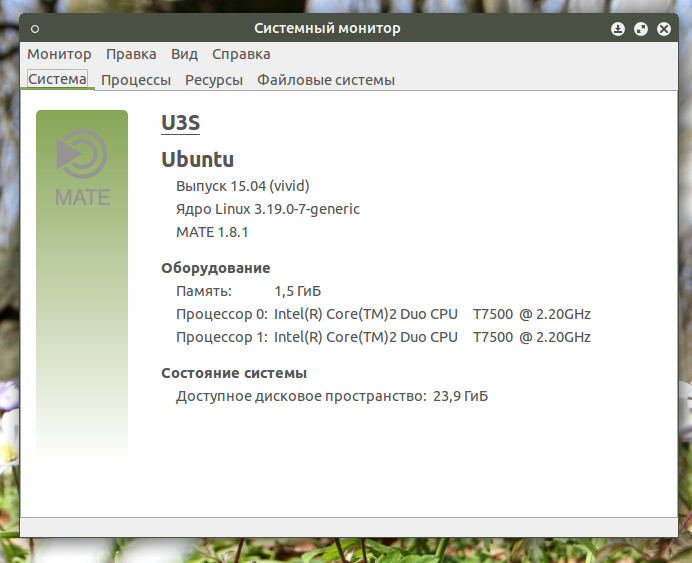Click the Оборудование section heading

216,268
